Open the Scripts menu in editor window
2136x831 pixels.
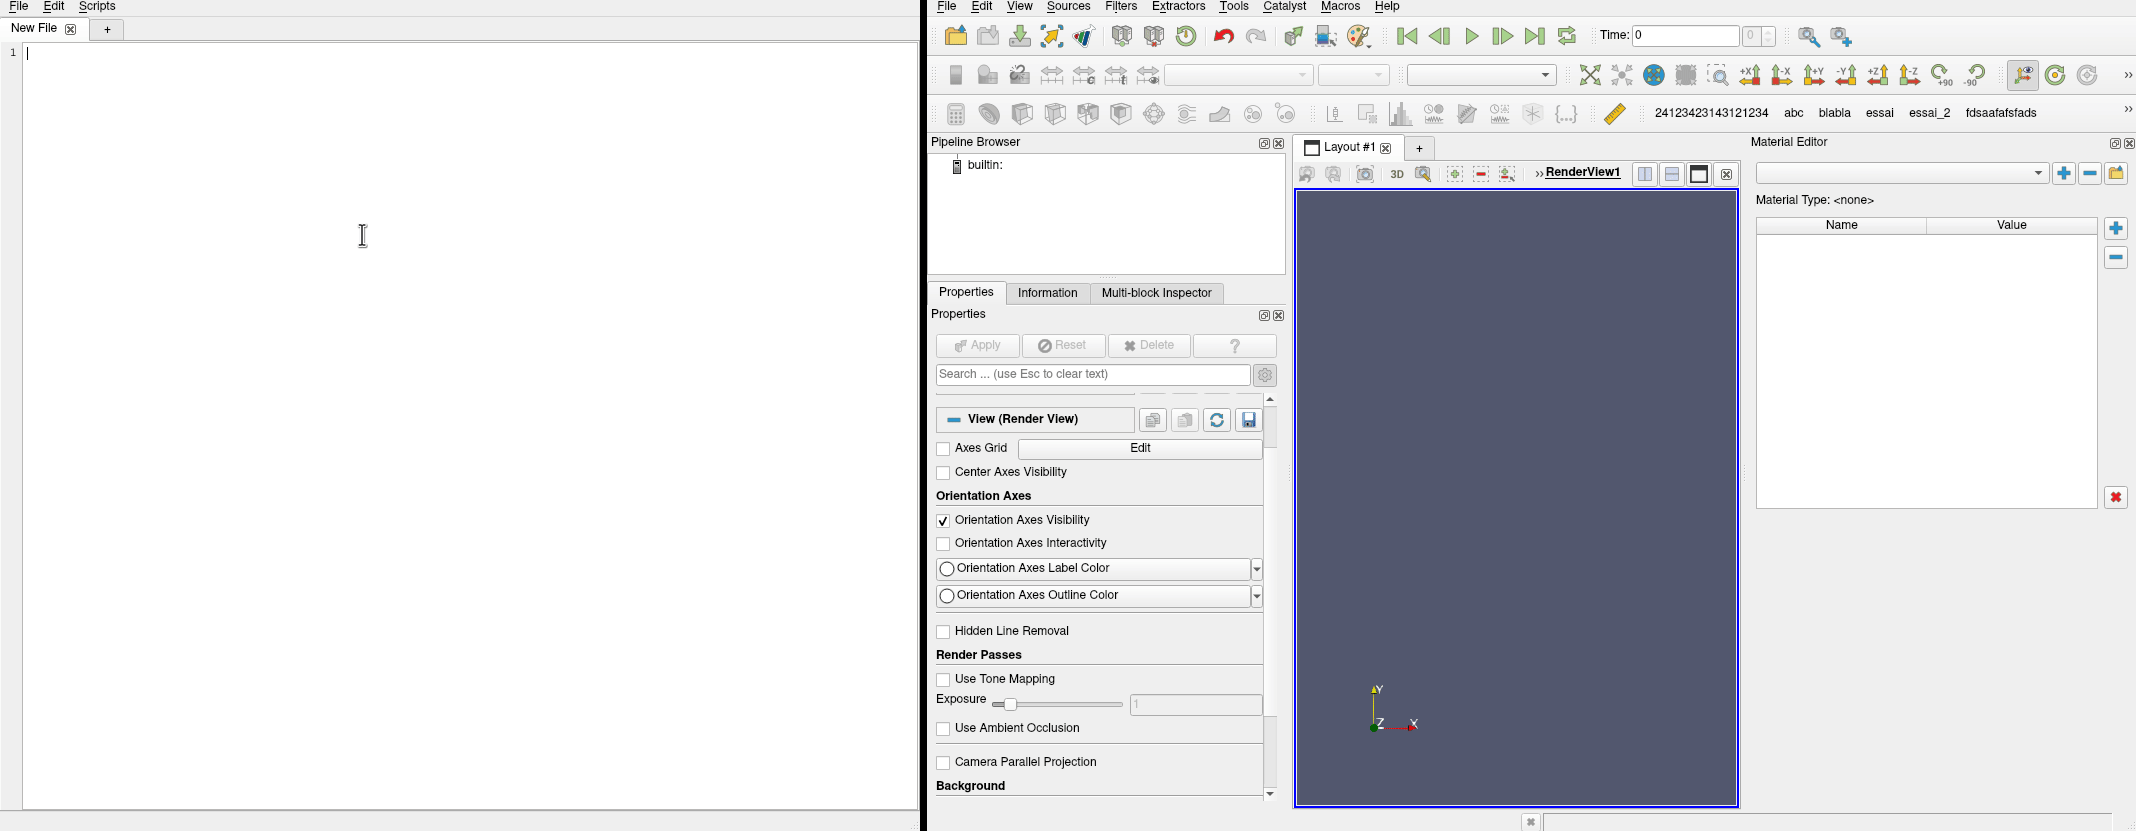(x=97, y=7)
